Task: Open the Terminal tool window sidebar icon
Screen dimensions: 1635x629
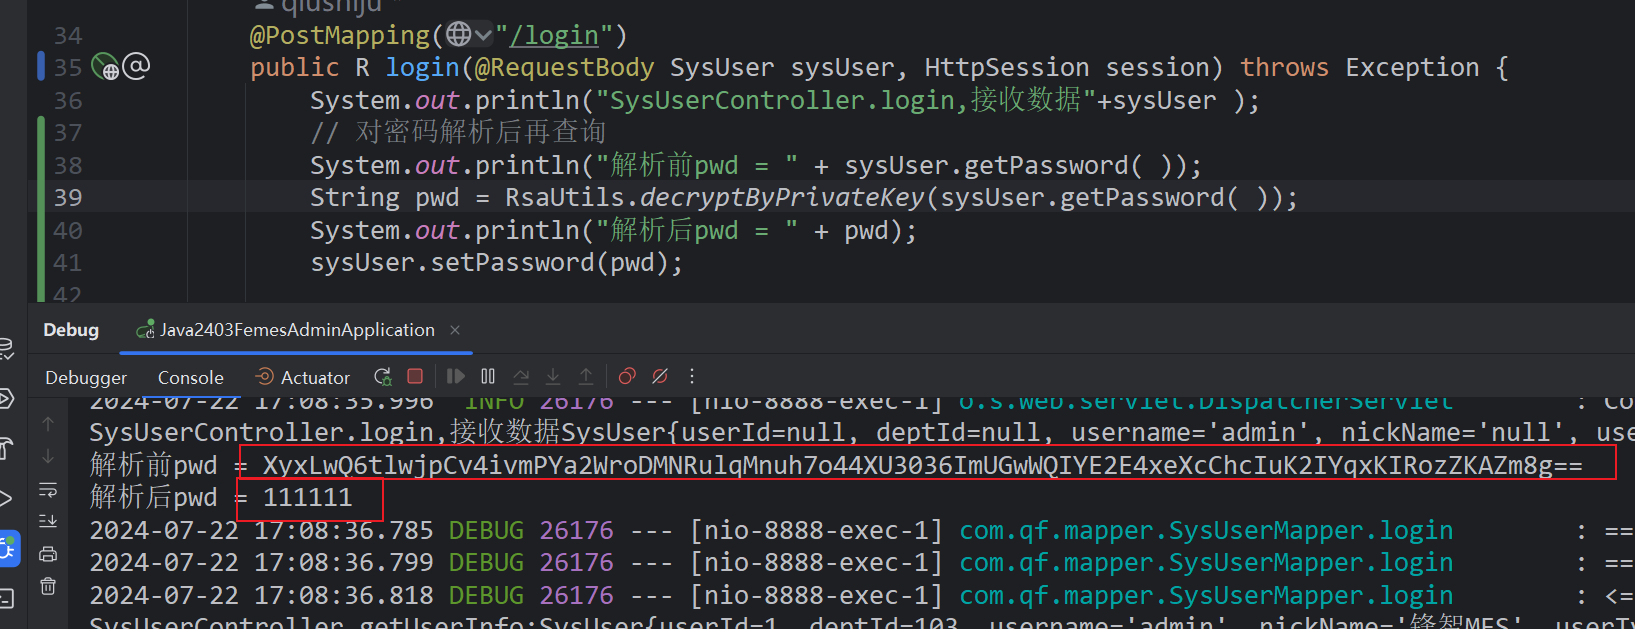Action: [5, 598]
